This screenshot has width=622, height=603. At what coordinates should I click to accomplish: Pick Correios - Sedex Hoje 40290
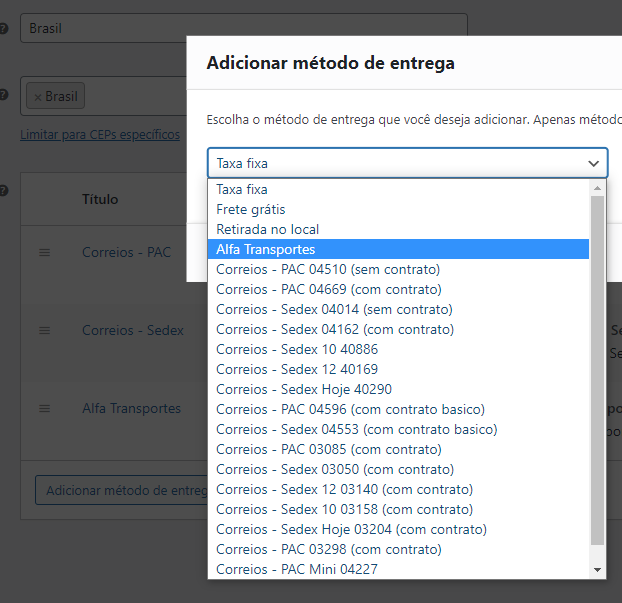coord(398,389)
